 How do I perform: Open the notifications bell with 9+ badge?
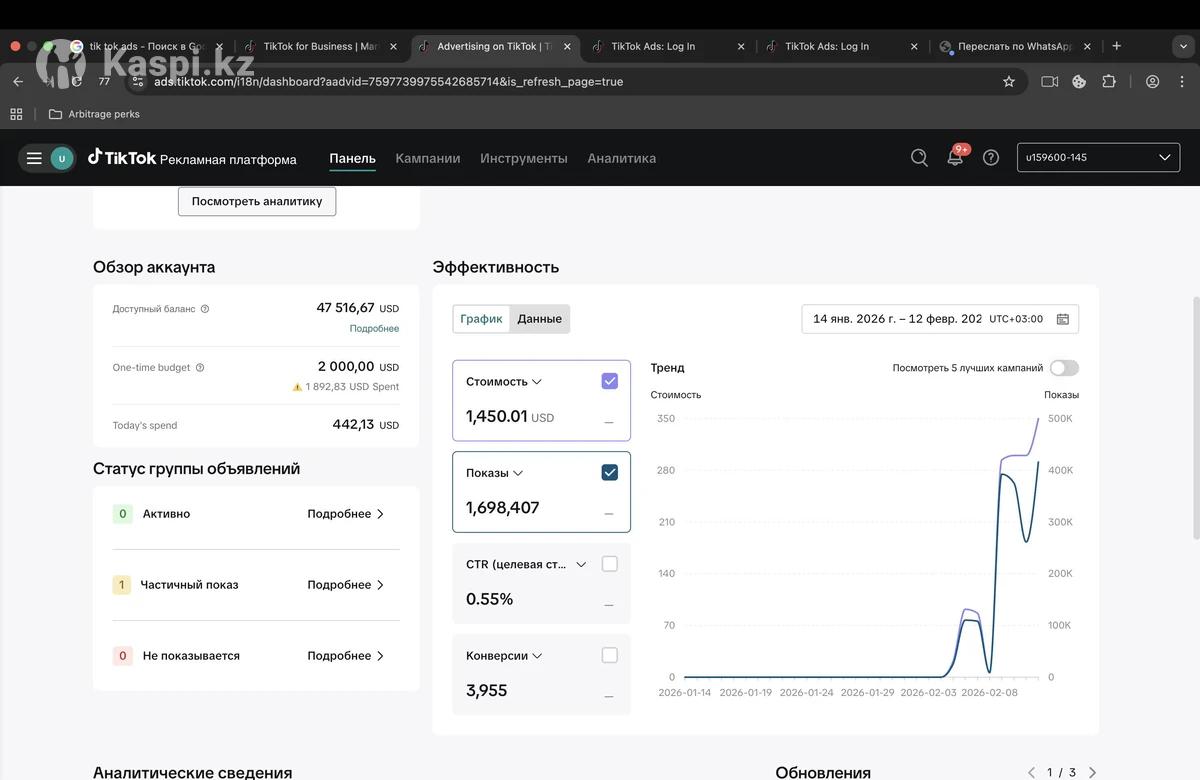[x=955, y=158]
